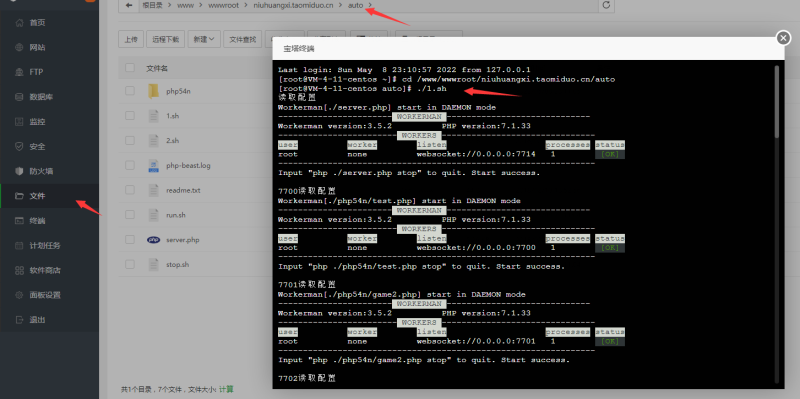Select the file name server.php
Image resolution: width=800 pixels, height=399 pixels.
(183, 240)
